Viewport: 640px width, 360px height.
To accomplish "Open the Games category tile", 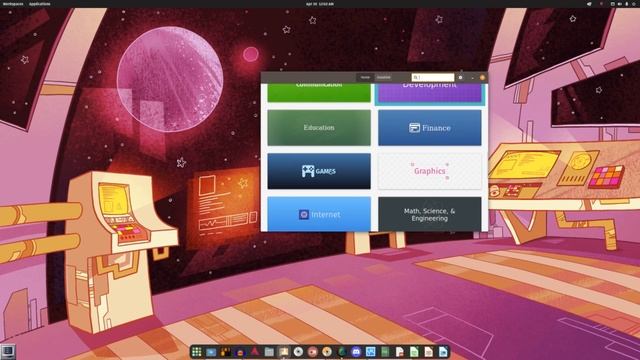I will click(x=319, y=171).
